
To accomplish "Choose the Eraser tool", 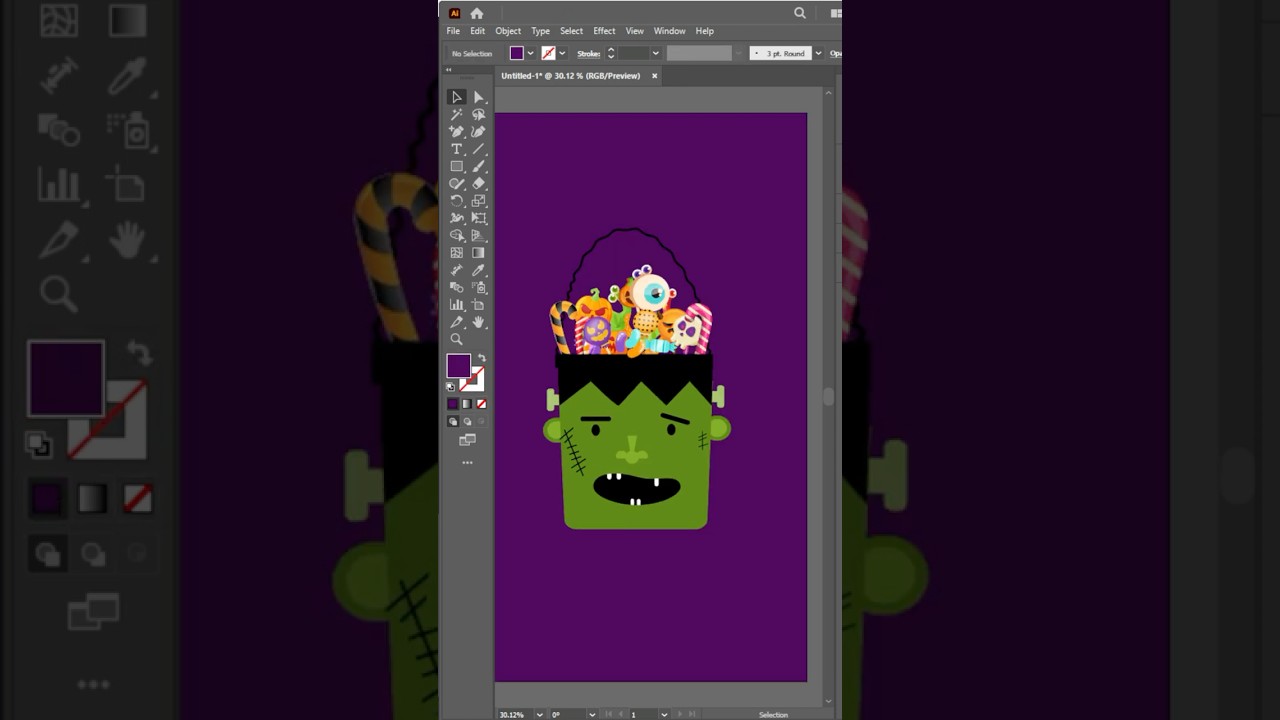I will tap(479, 183).
